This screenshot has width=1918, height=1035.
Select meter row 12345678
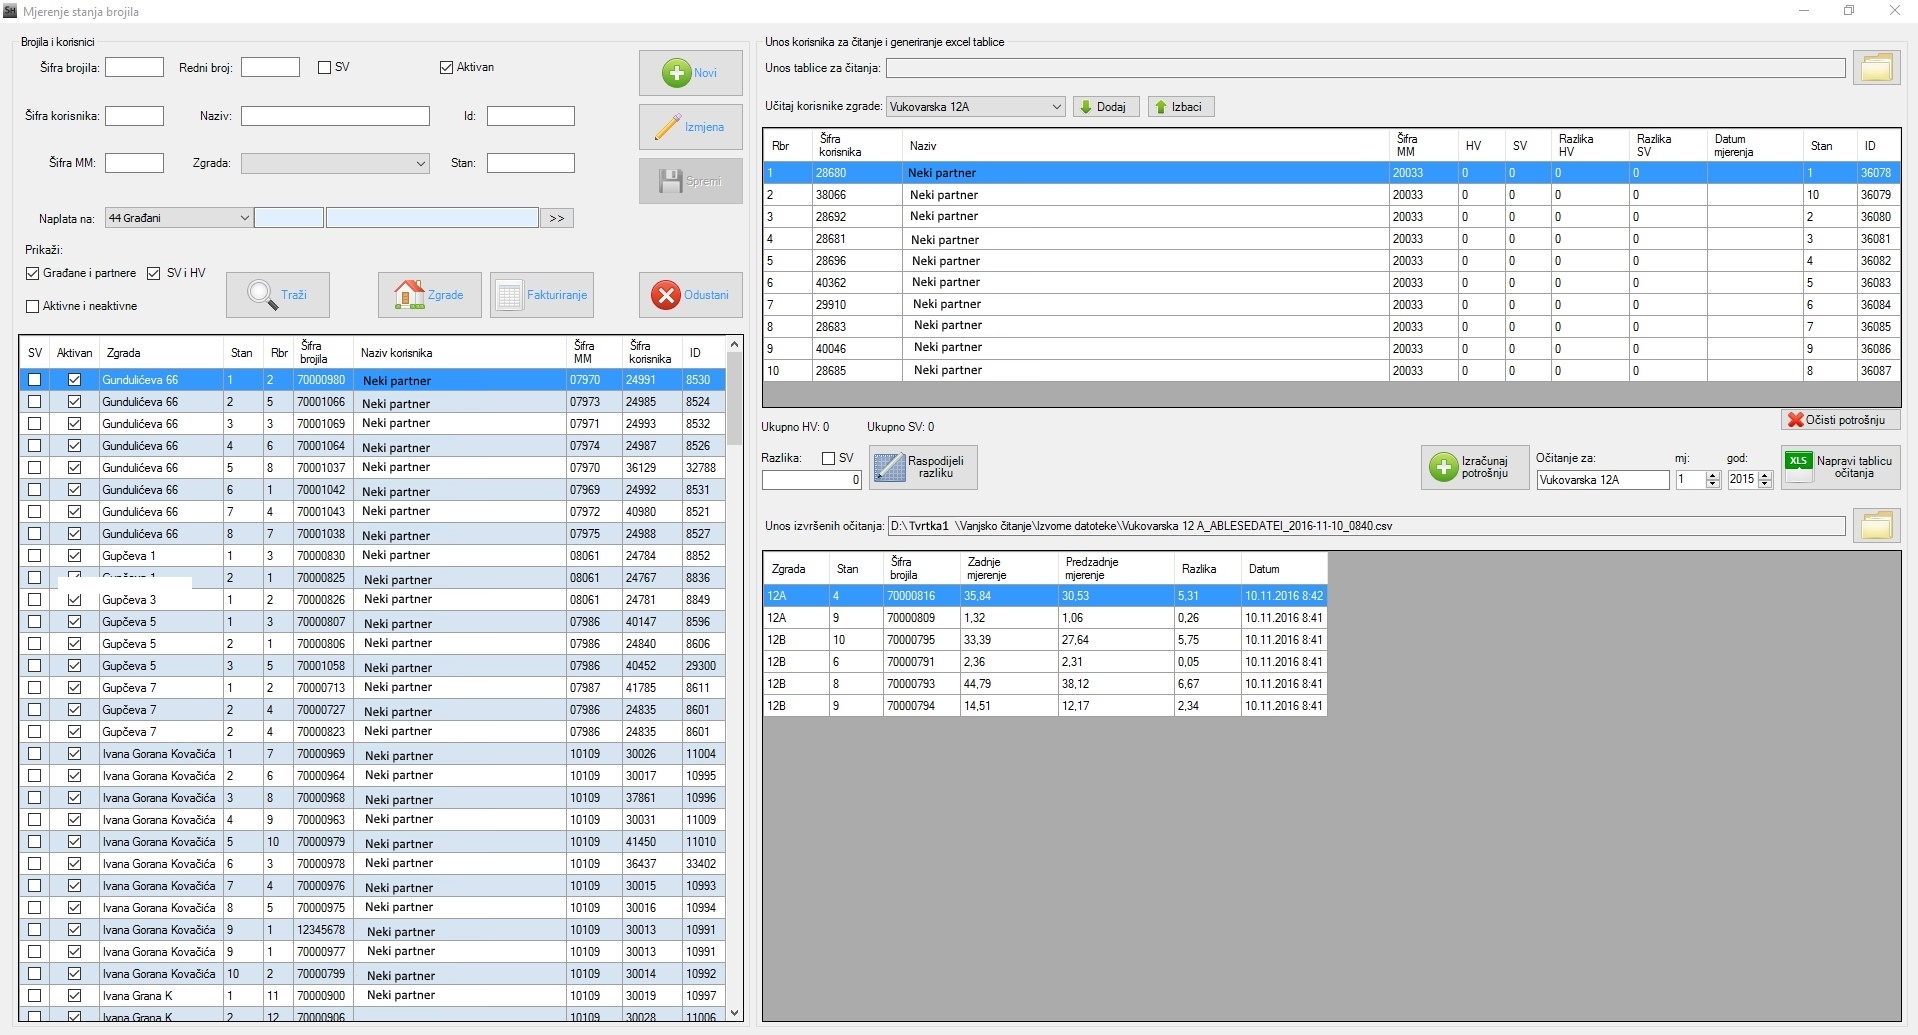373,930
